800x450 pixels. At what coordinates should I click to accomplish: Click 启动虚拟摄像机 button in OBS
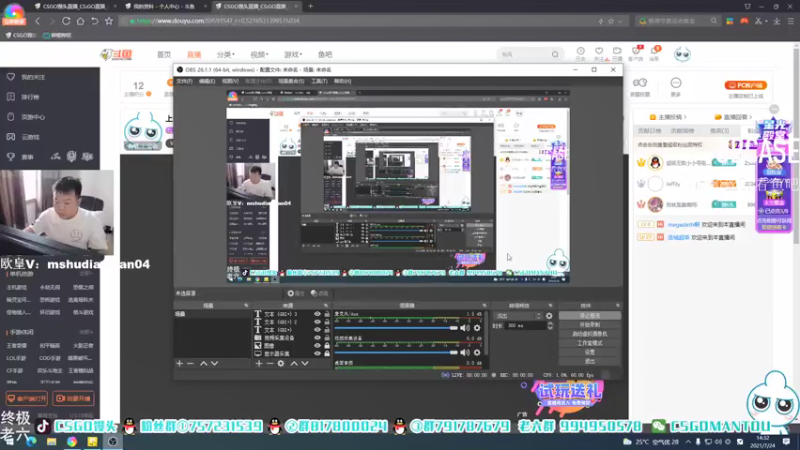[x=590, y=334]
